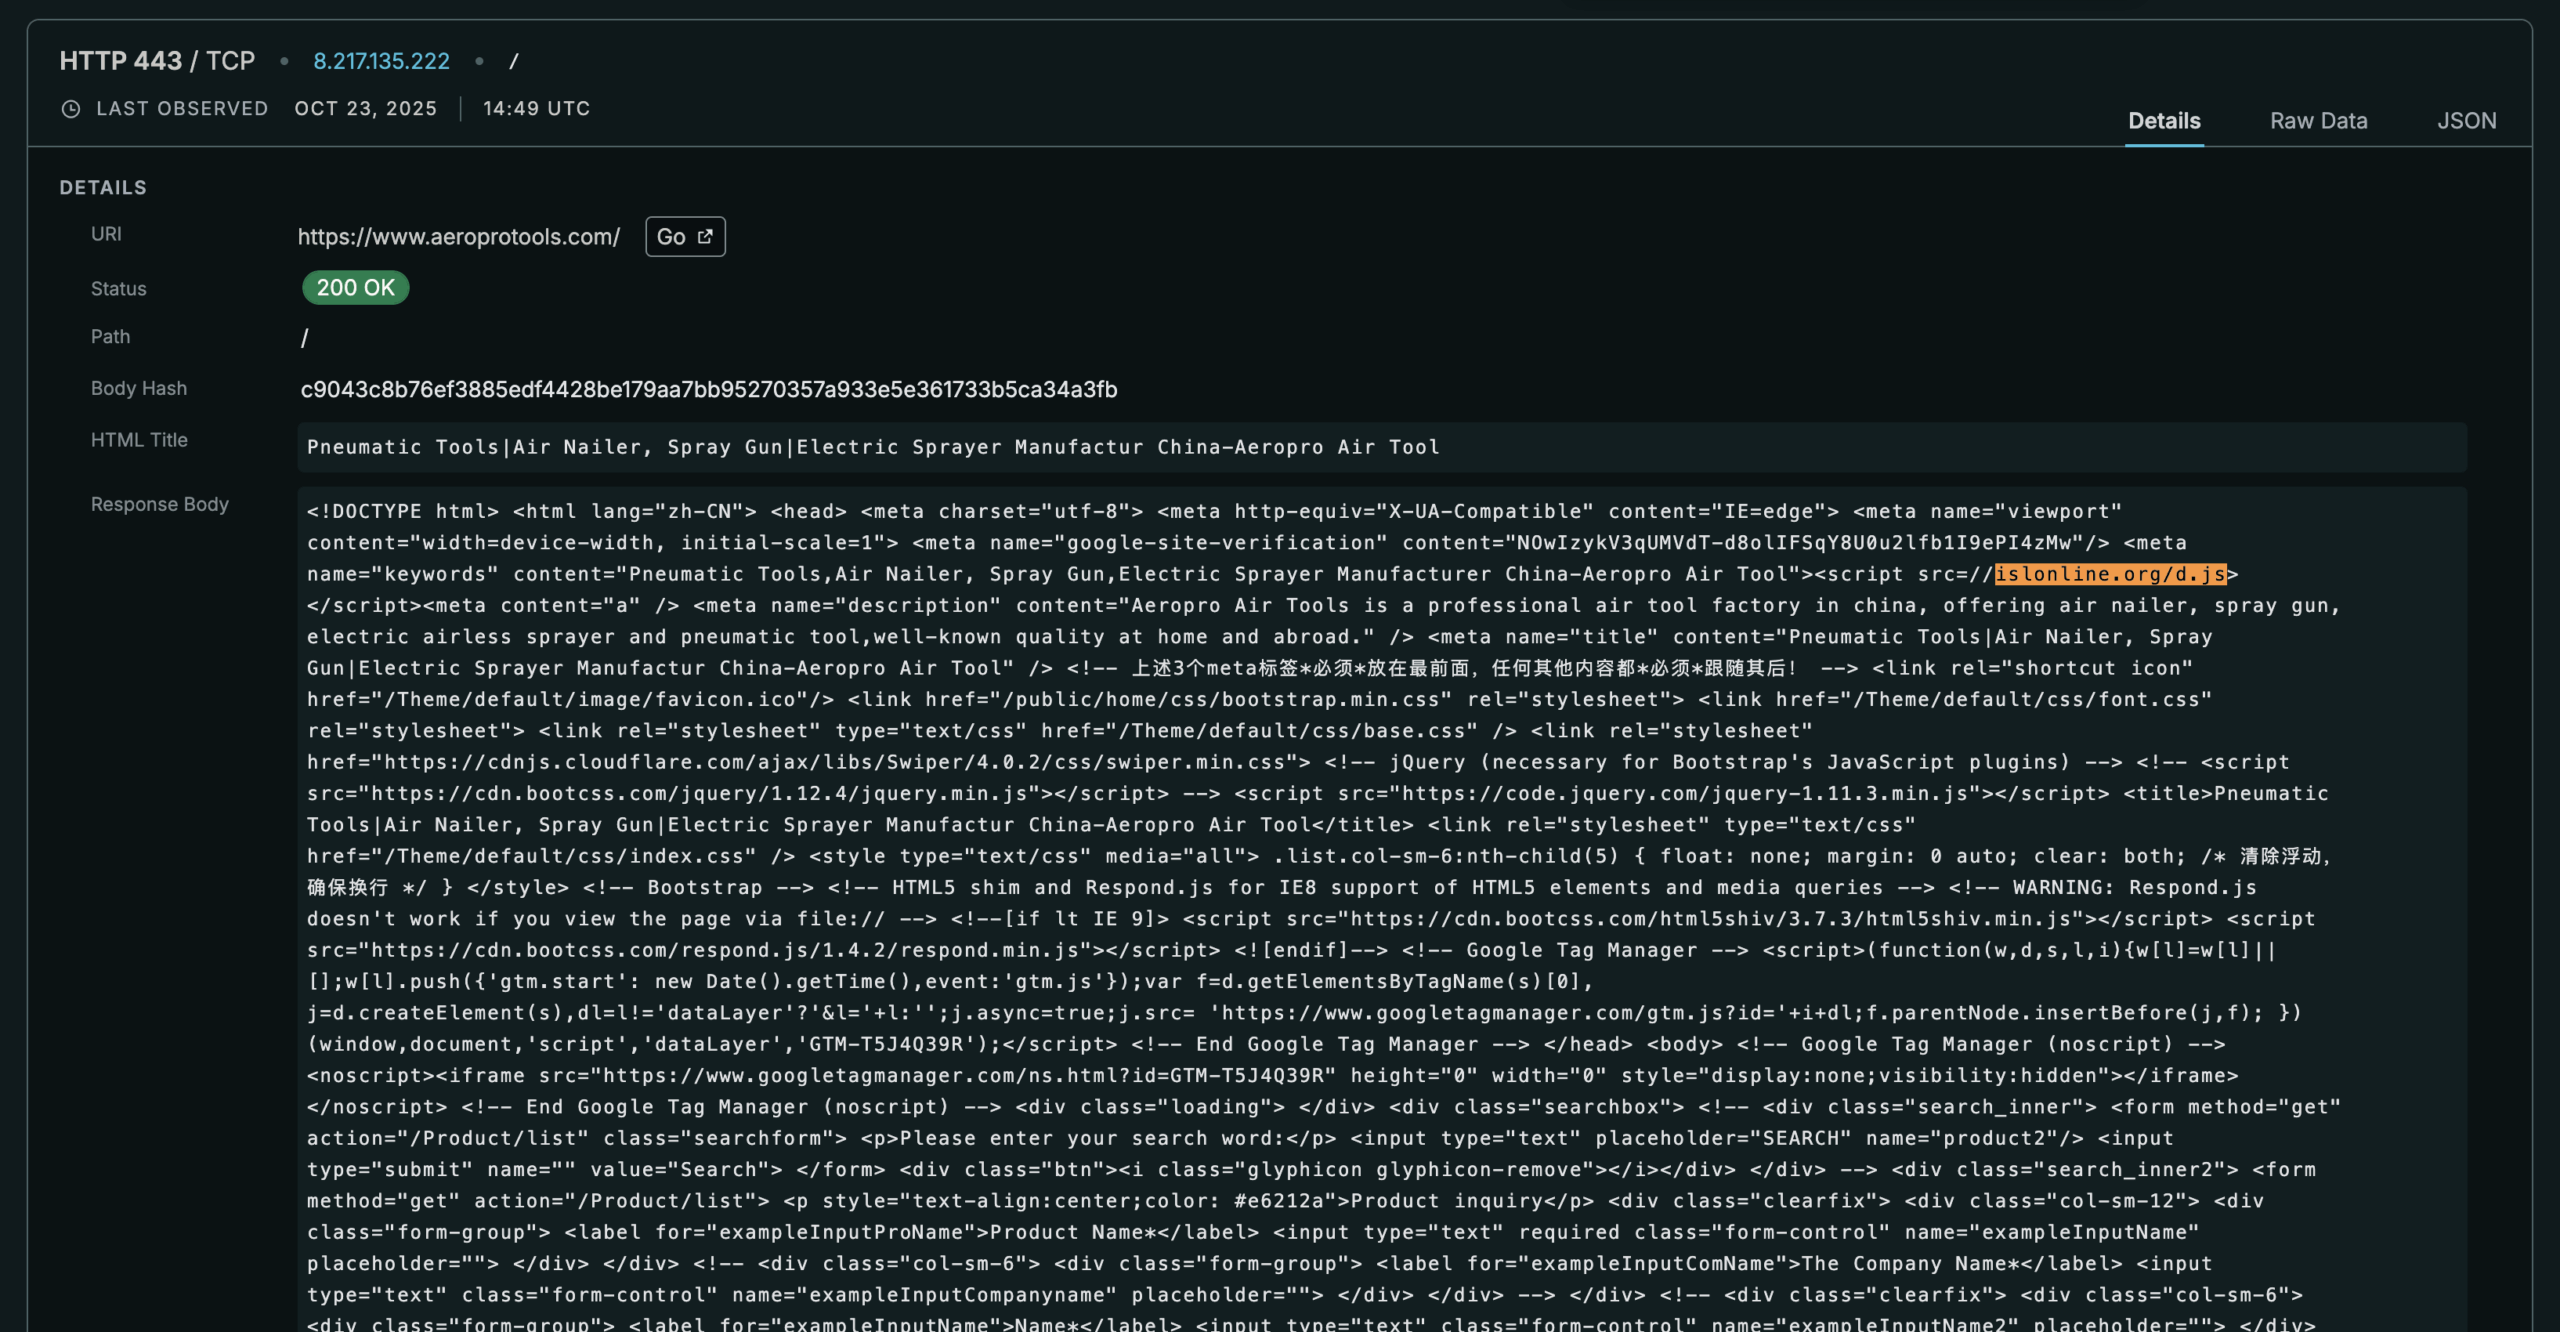Click the HTTP 443 / TCP heading

coord(156,61)
